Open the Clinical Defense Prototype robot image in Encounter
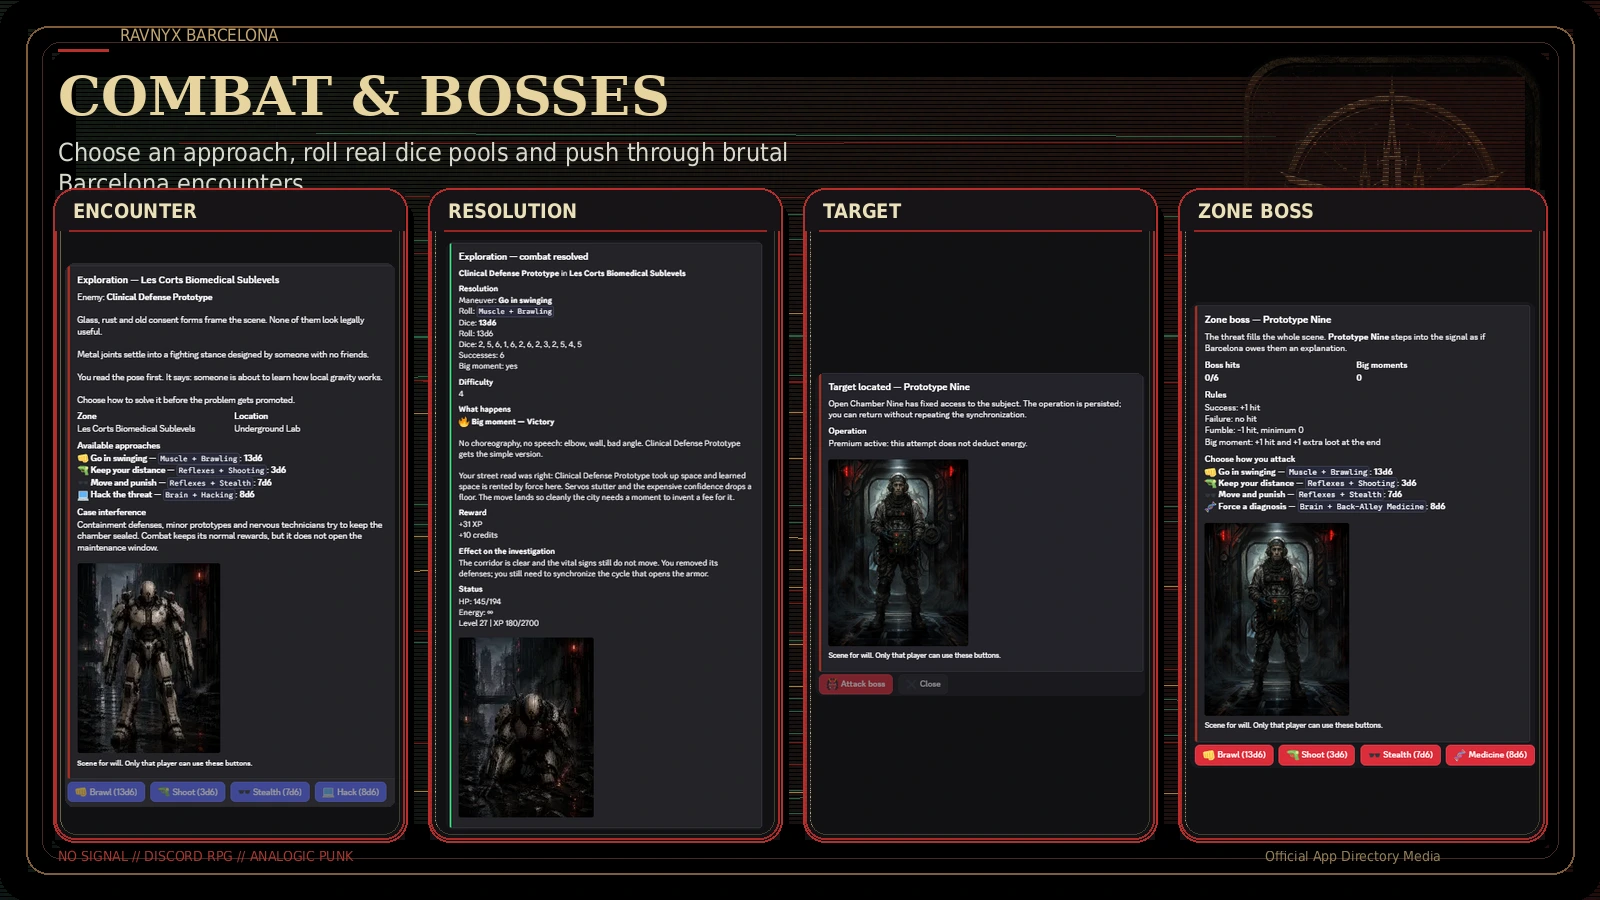1600x900 pixels. pos(149,657)
